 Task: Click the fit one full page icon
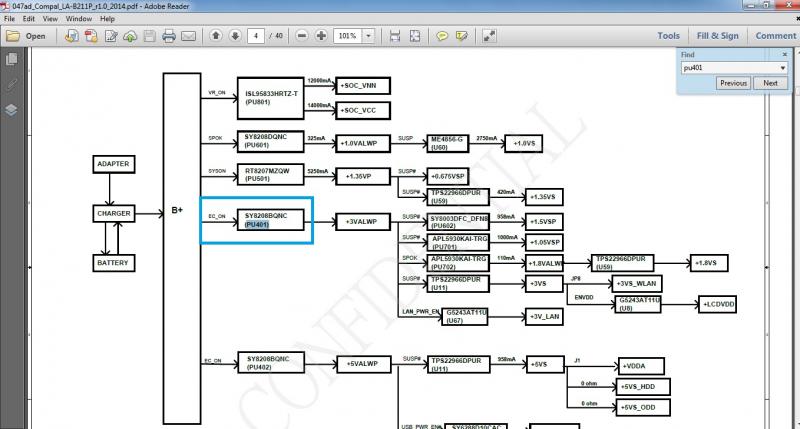[415, 36]
